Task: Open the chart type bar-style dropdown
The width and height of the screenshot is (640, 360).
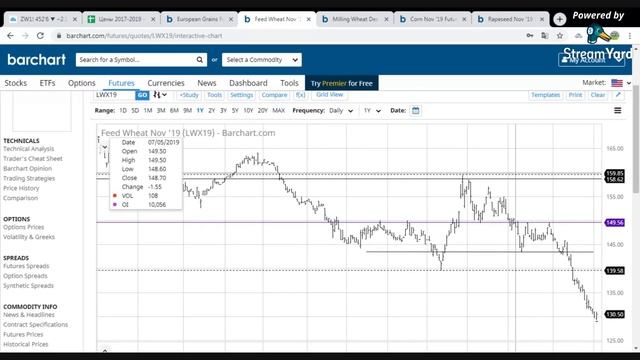Action: [160, 95]
